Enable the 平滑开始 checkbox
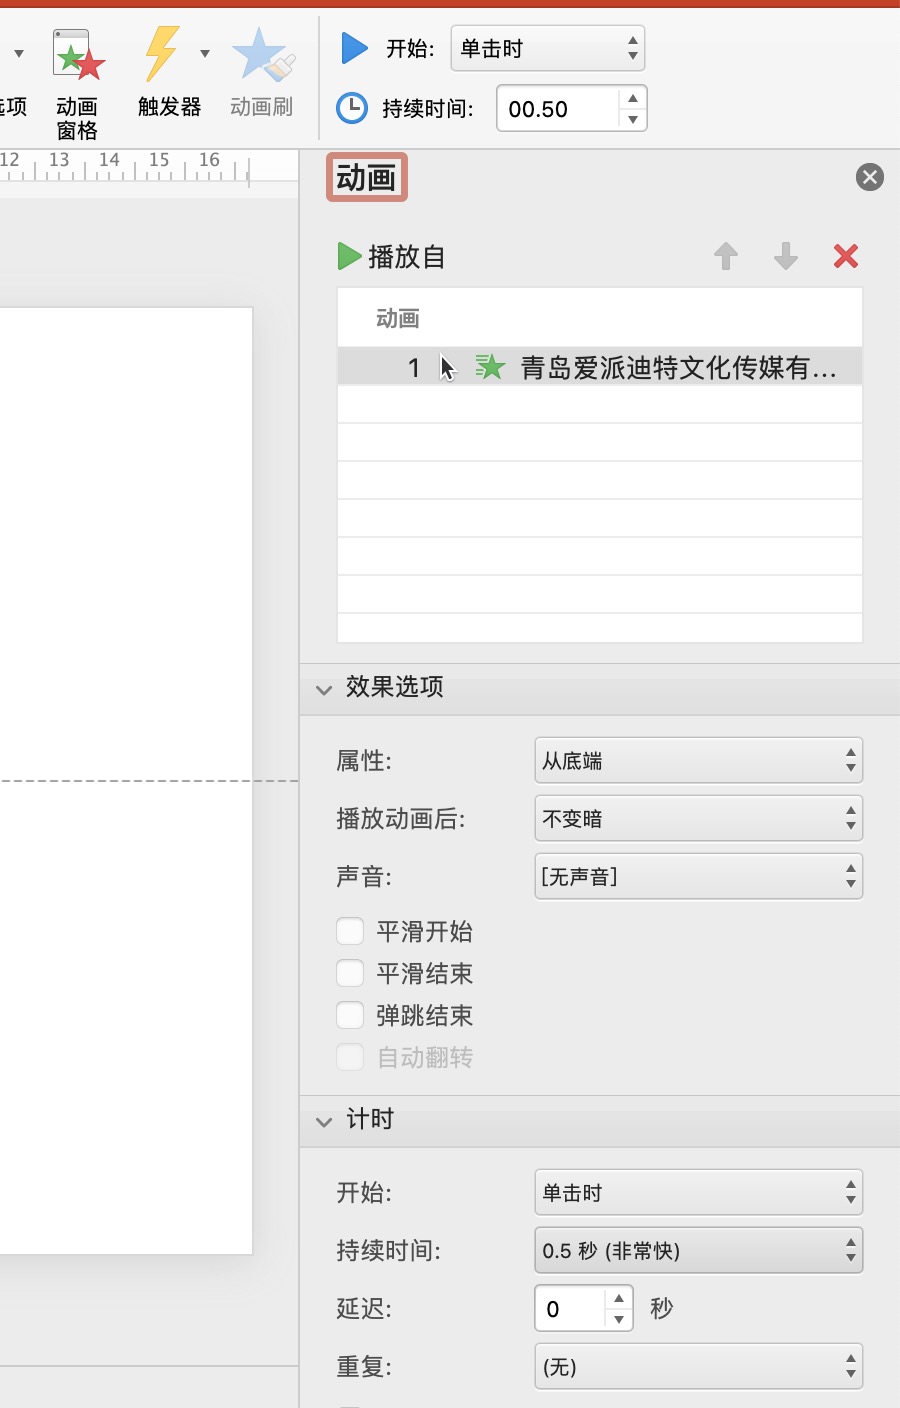The image size is (900, 1408). coord(350,932)
